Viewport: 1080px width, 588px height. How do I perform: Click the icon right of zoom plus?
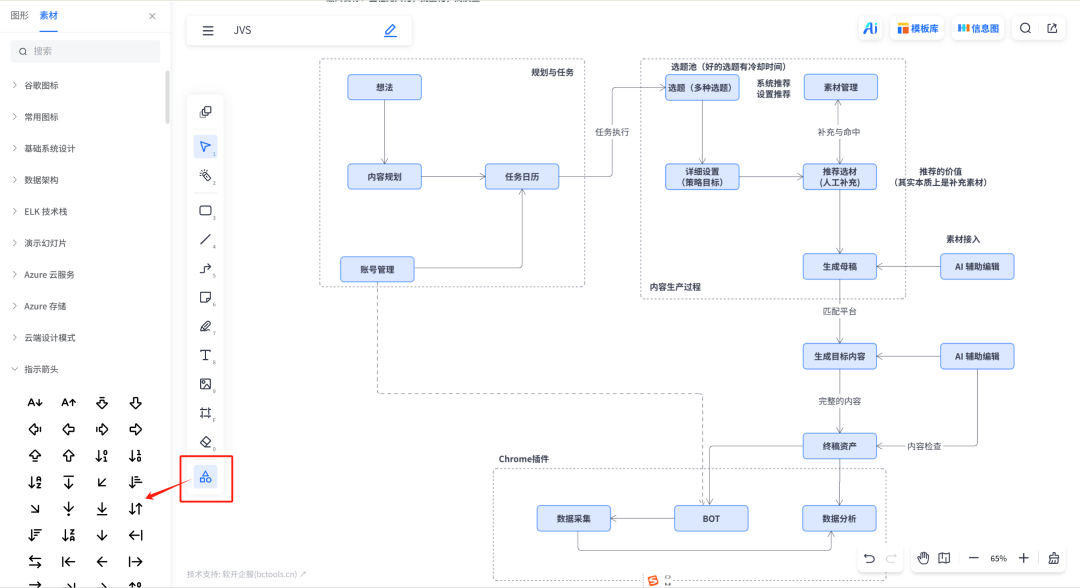tap(1054, 558)
